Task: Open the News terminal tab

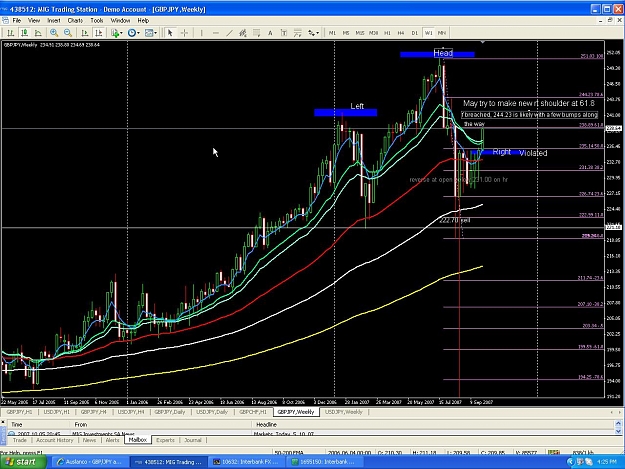Action: pyautogui.click(x=89, y=440)
